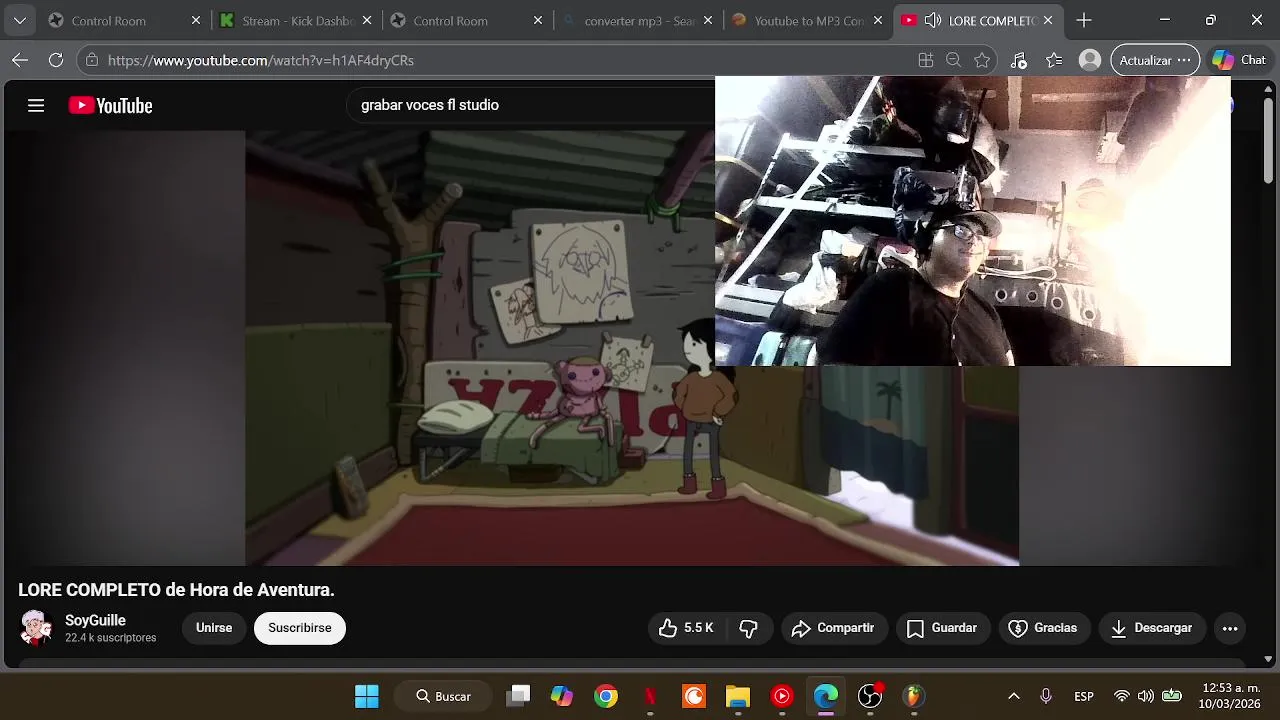Open the browser profile avatar
Screen dimensions: 1280x720
point(1090,60)
